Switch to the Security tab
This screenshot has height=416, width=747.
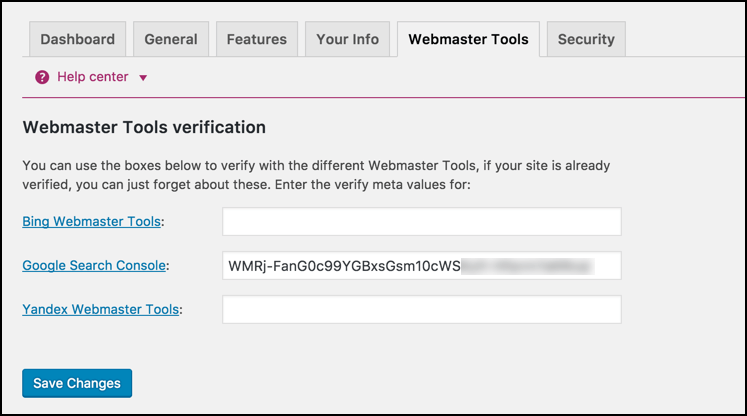click(586, 39)
